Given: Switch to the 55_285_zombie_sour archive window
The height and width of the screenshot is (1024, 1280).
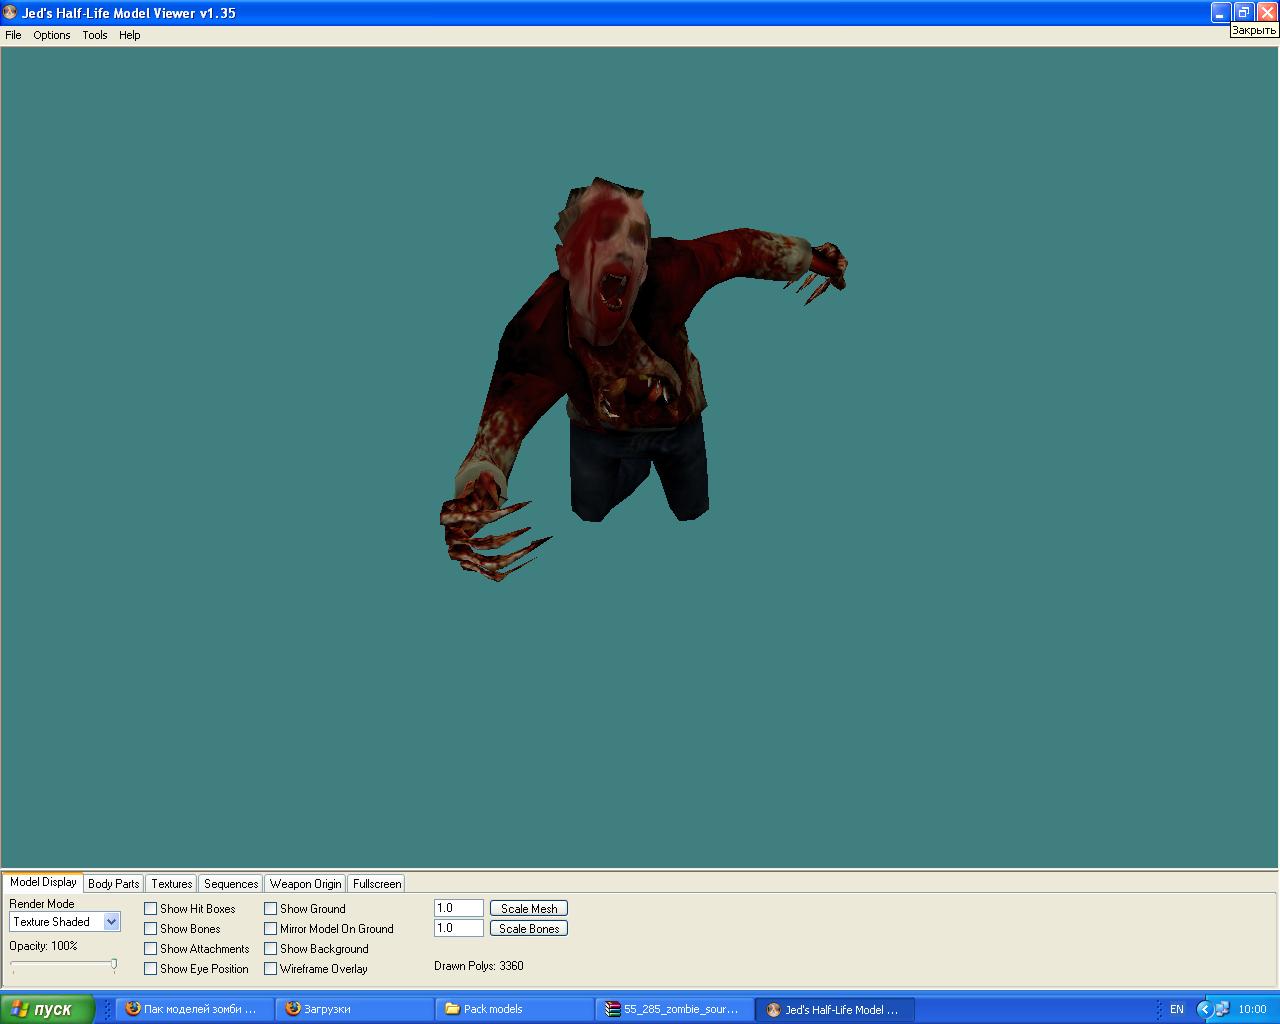Looking at the screenshot, I should tap(675, 1009).
